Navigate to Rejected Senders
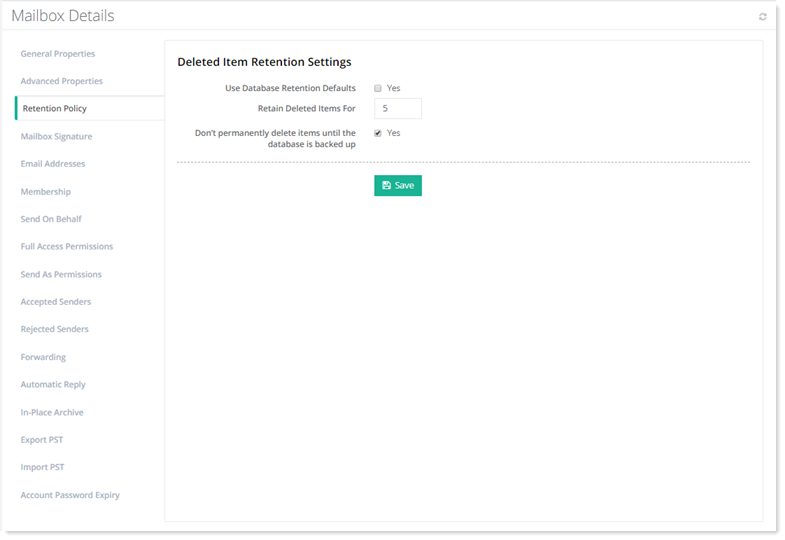Image resolution: width=785 pixels, height=540 pixels. pos(54,329)
